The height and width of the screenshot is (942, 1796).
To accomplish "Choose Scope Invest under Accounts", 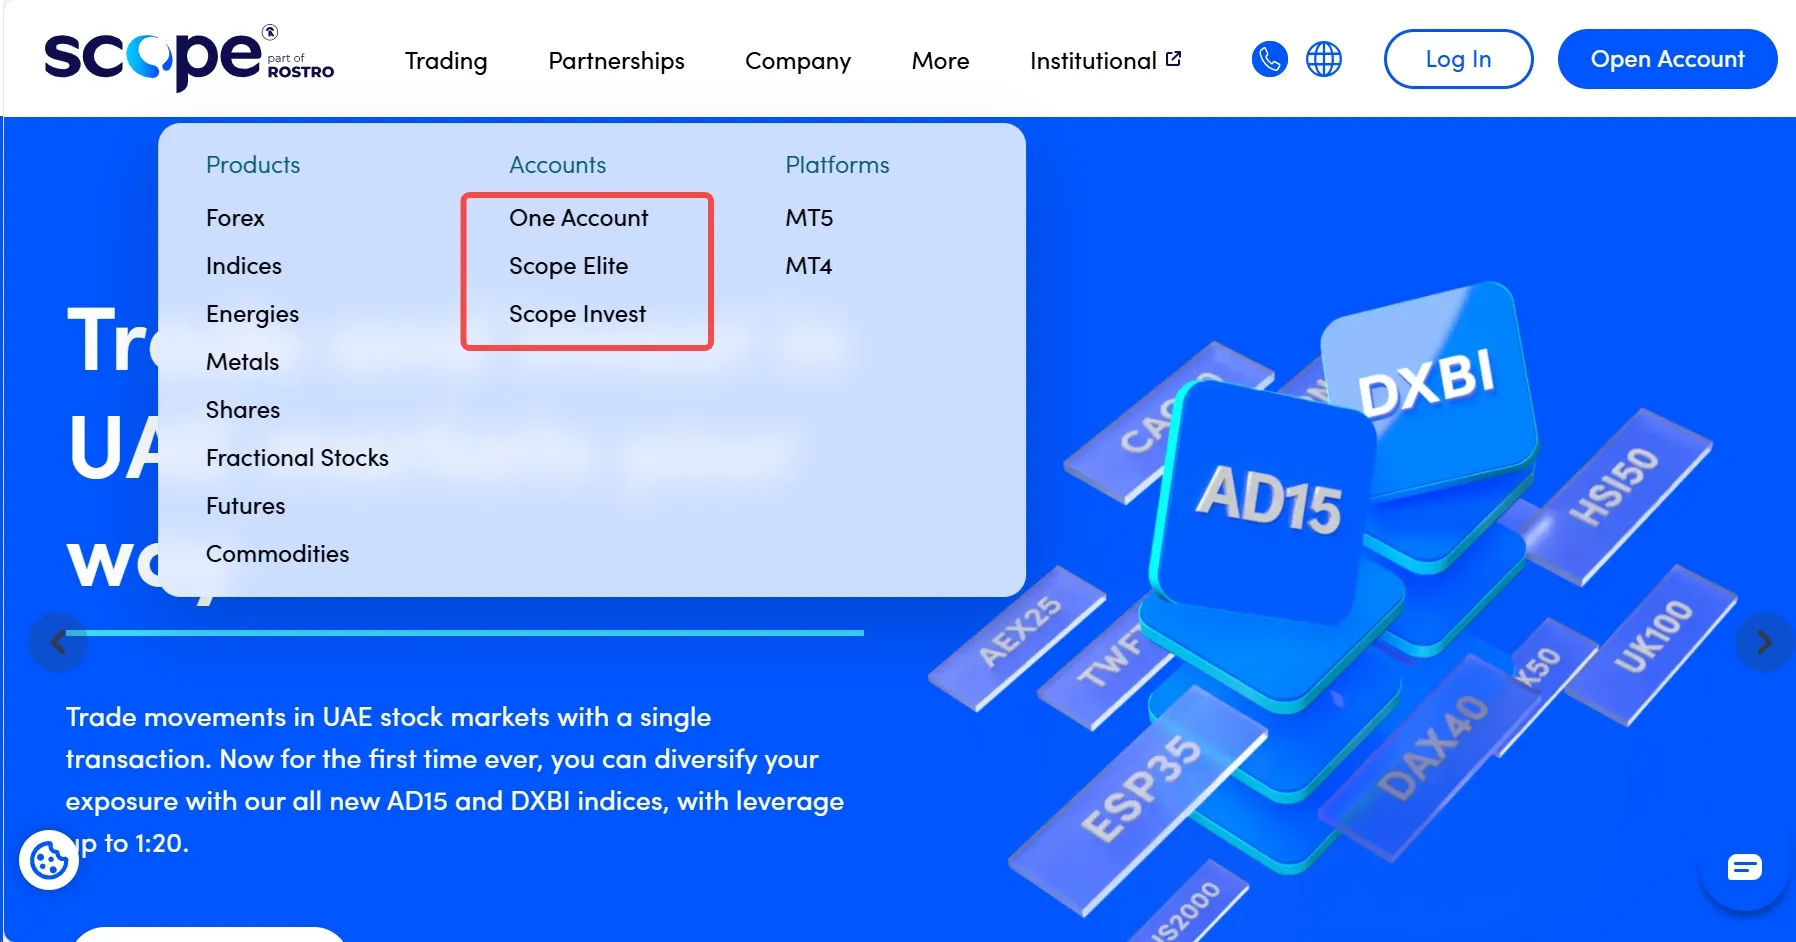I will pos(578,314).
